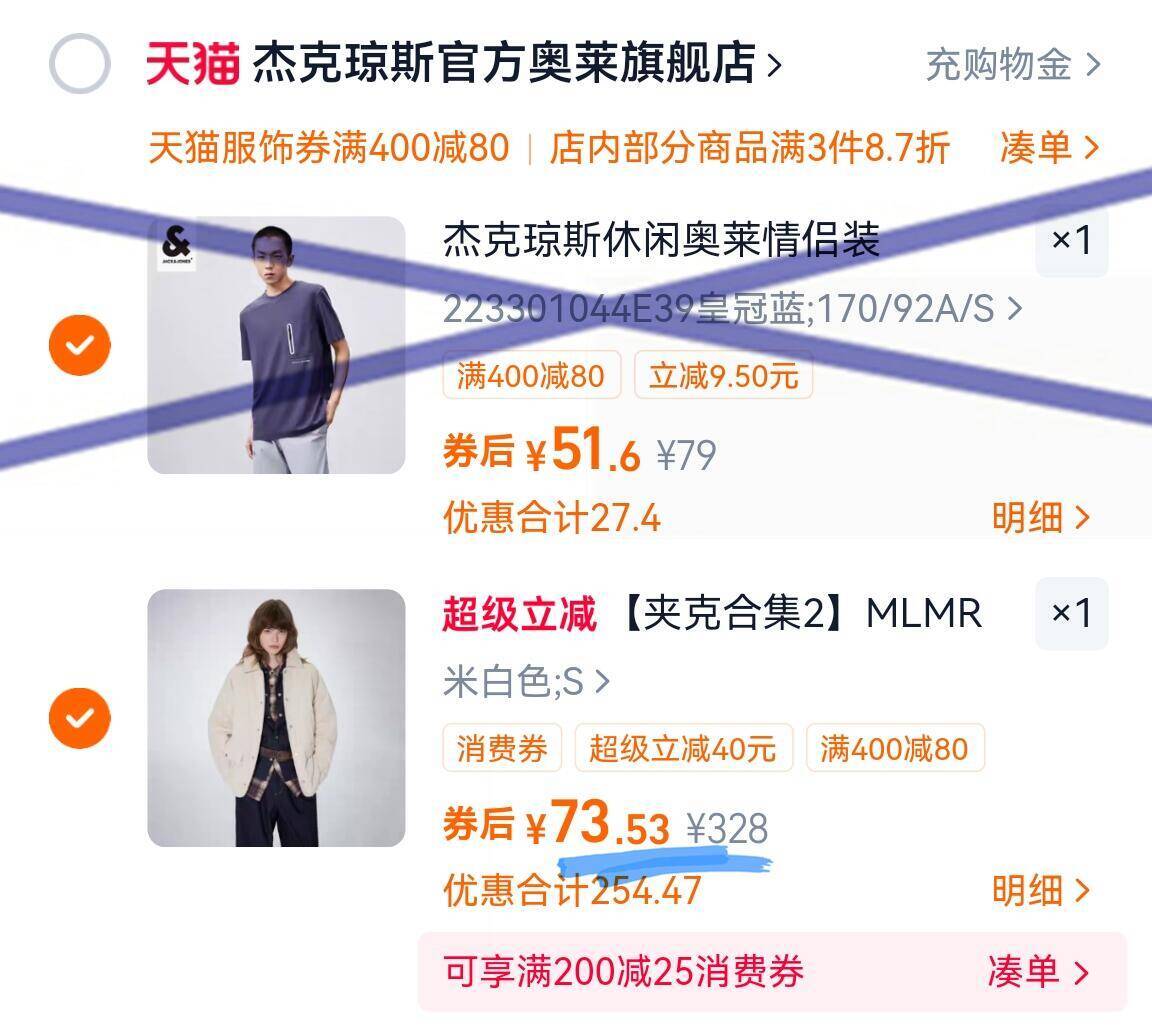This screenshot has height=1030, width=1152.
Task: Uncheck the 杰克琼斯休闲奥莱情侣装 T-shirt item
Action: 79,345
